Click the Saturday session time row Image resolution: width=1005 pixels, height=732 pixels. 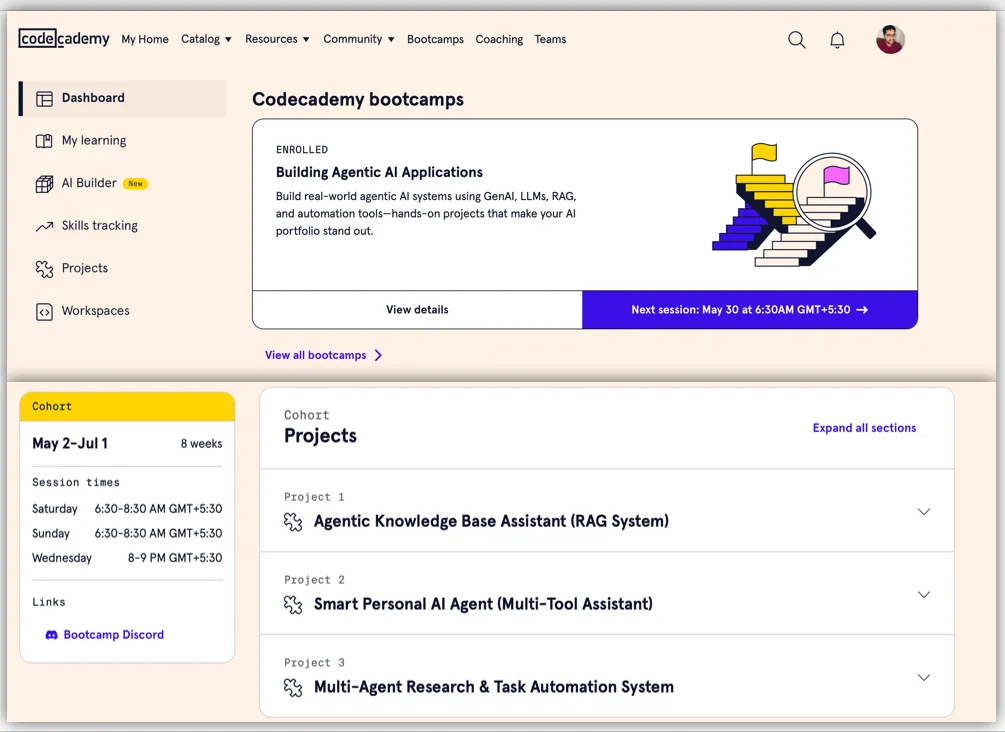pos(127,509)
